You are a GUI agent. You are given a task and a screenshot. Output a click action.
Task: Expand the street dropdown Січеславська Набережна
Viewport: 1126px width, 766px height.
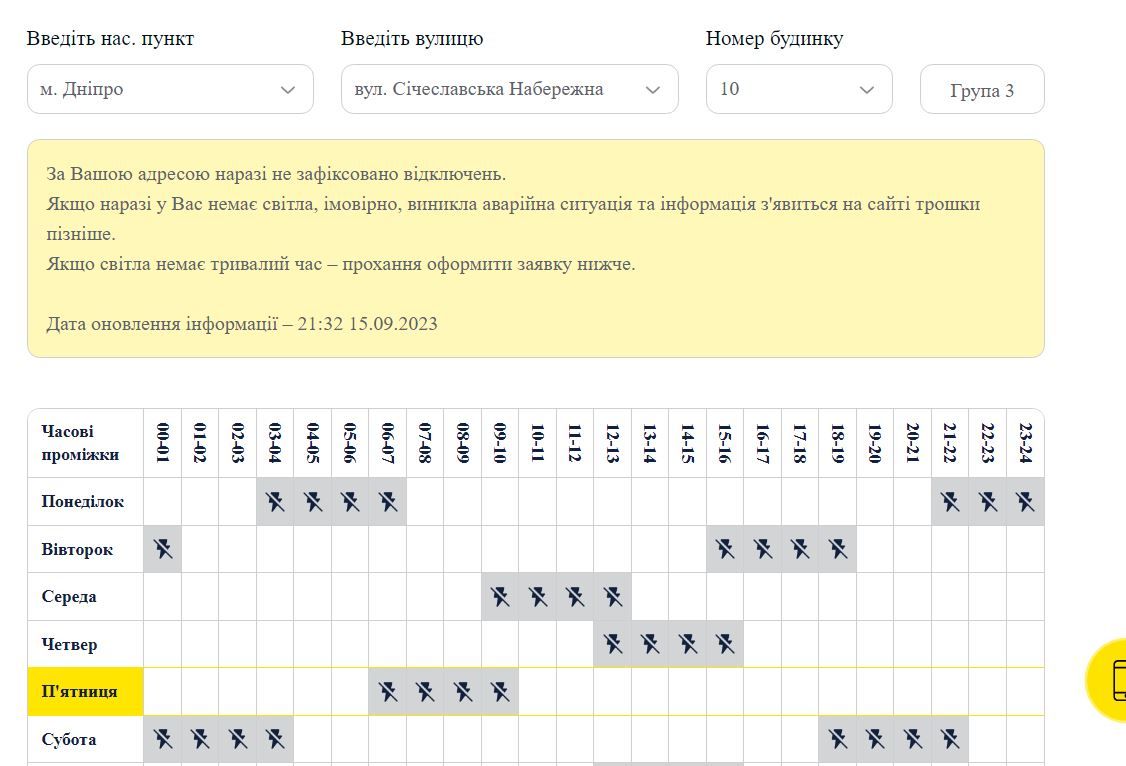click(509, 89)
